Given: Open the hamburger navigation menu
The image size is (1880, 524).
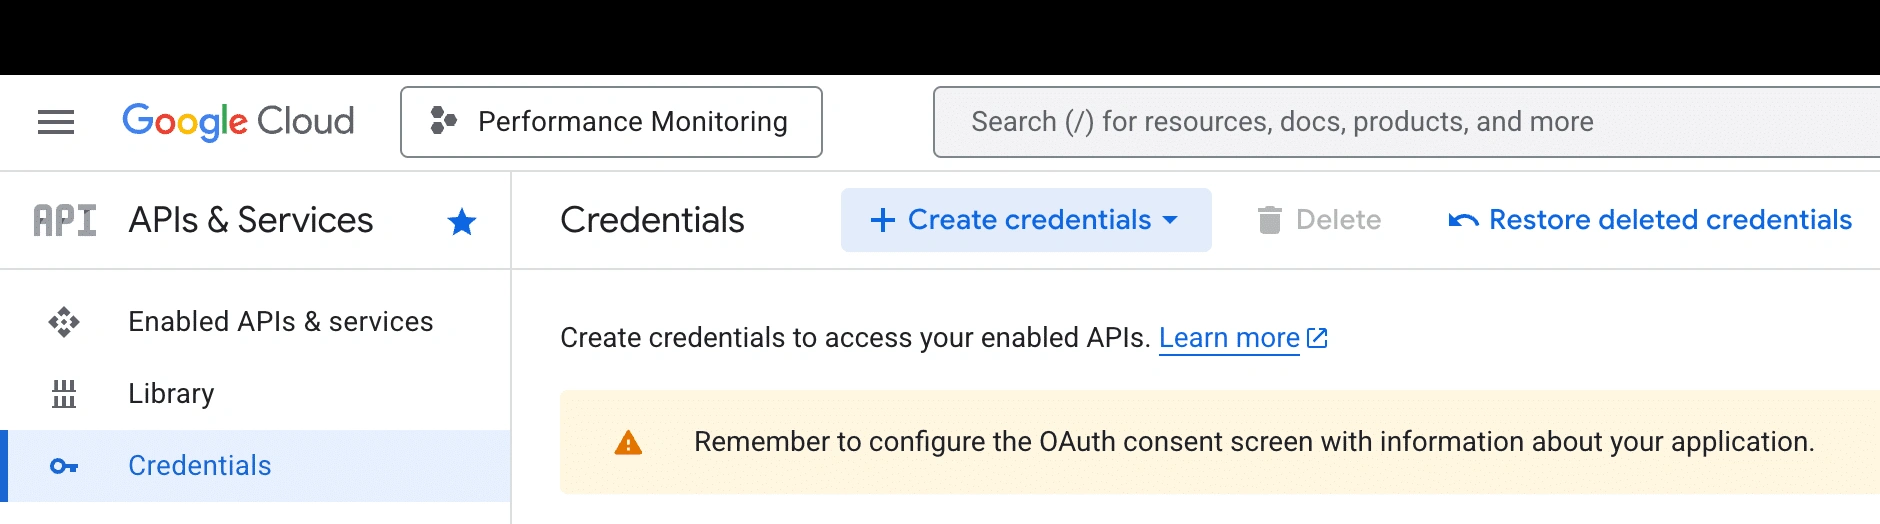Looking at the screenshot, I should [x=56, y=122].
